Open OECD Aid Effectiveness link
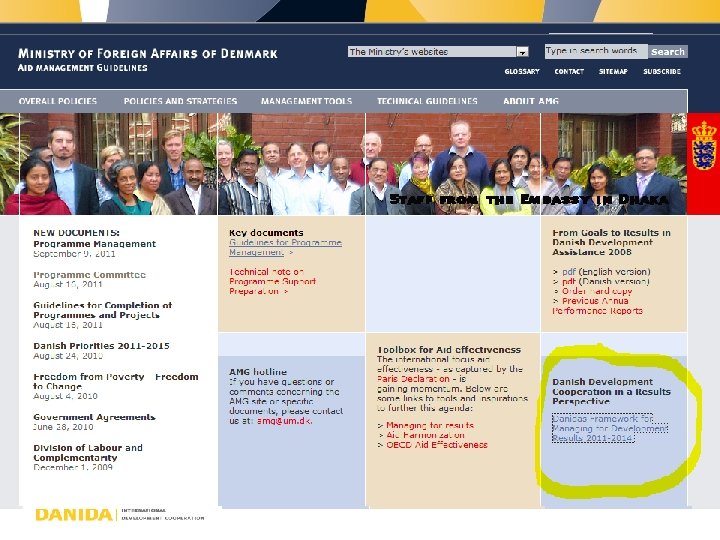Image resolution: width=720 pixels, height=540 pixels. (437, 444)
